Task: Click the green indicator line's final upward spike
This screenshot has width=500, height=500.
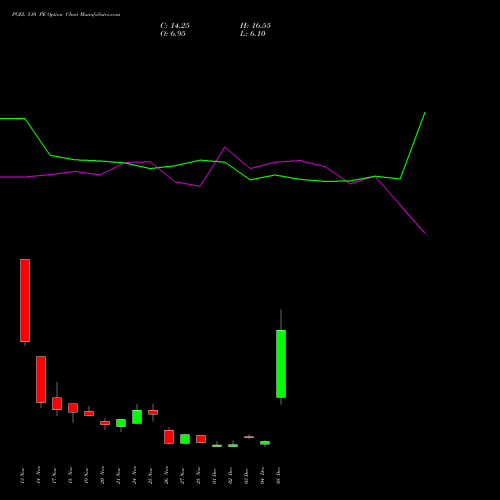Action: tap(413, 145)
